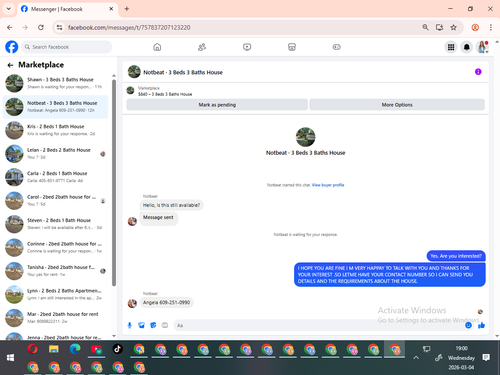Choose a GIF icon in composer
Image resolution: width=500 pixels, height=375 pixels.
click(x=165, y=325)
